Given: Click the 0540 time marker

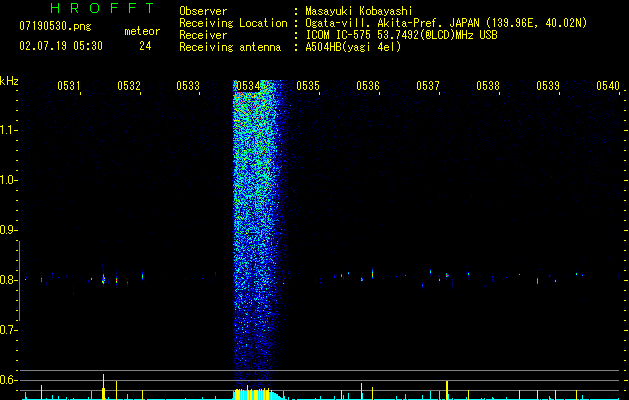Looking at the screenshot, I should [608, 86].
